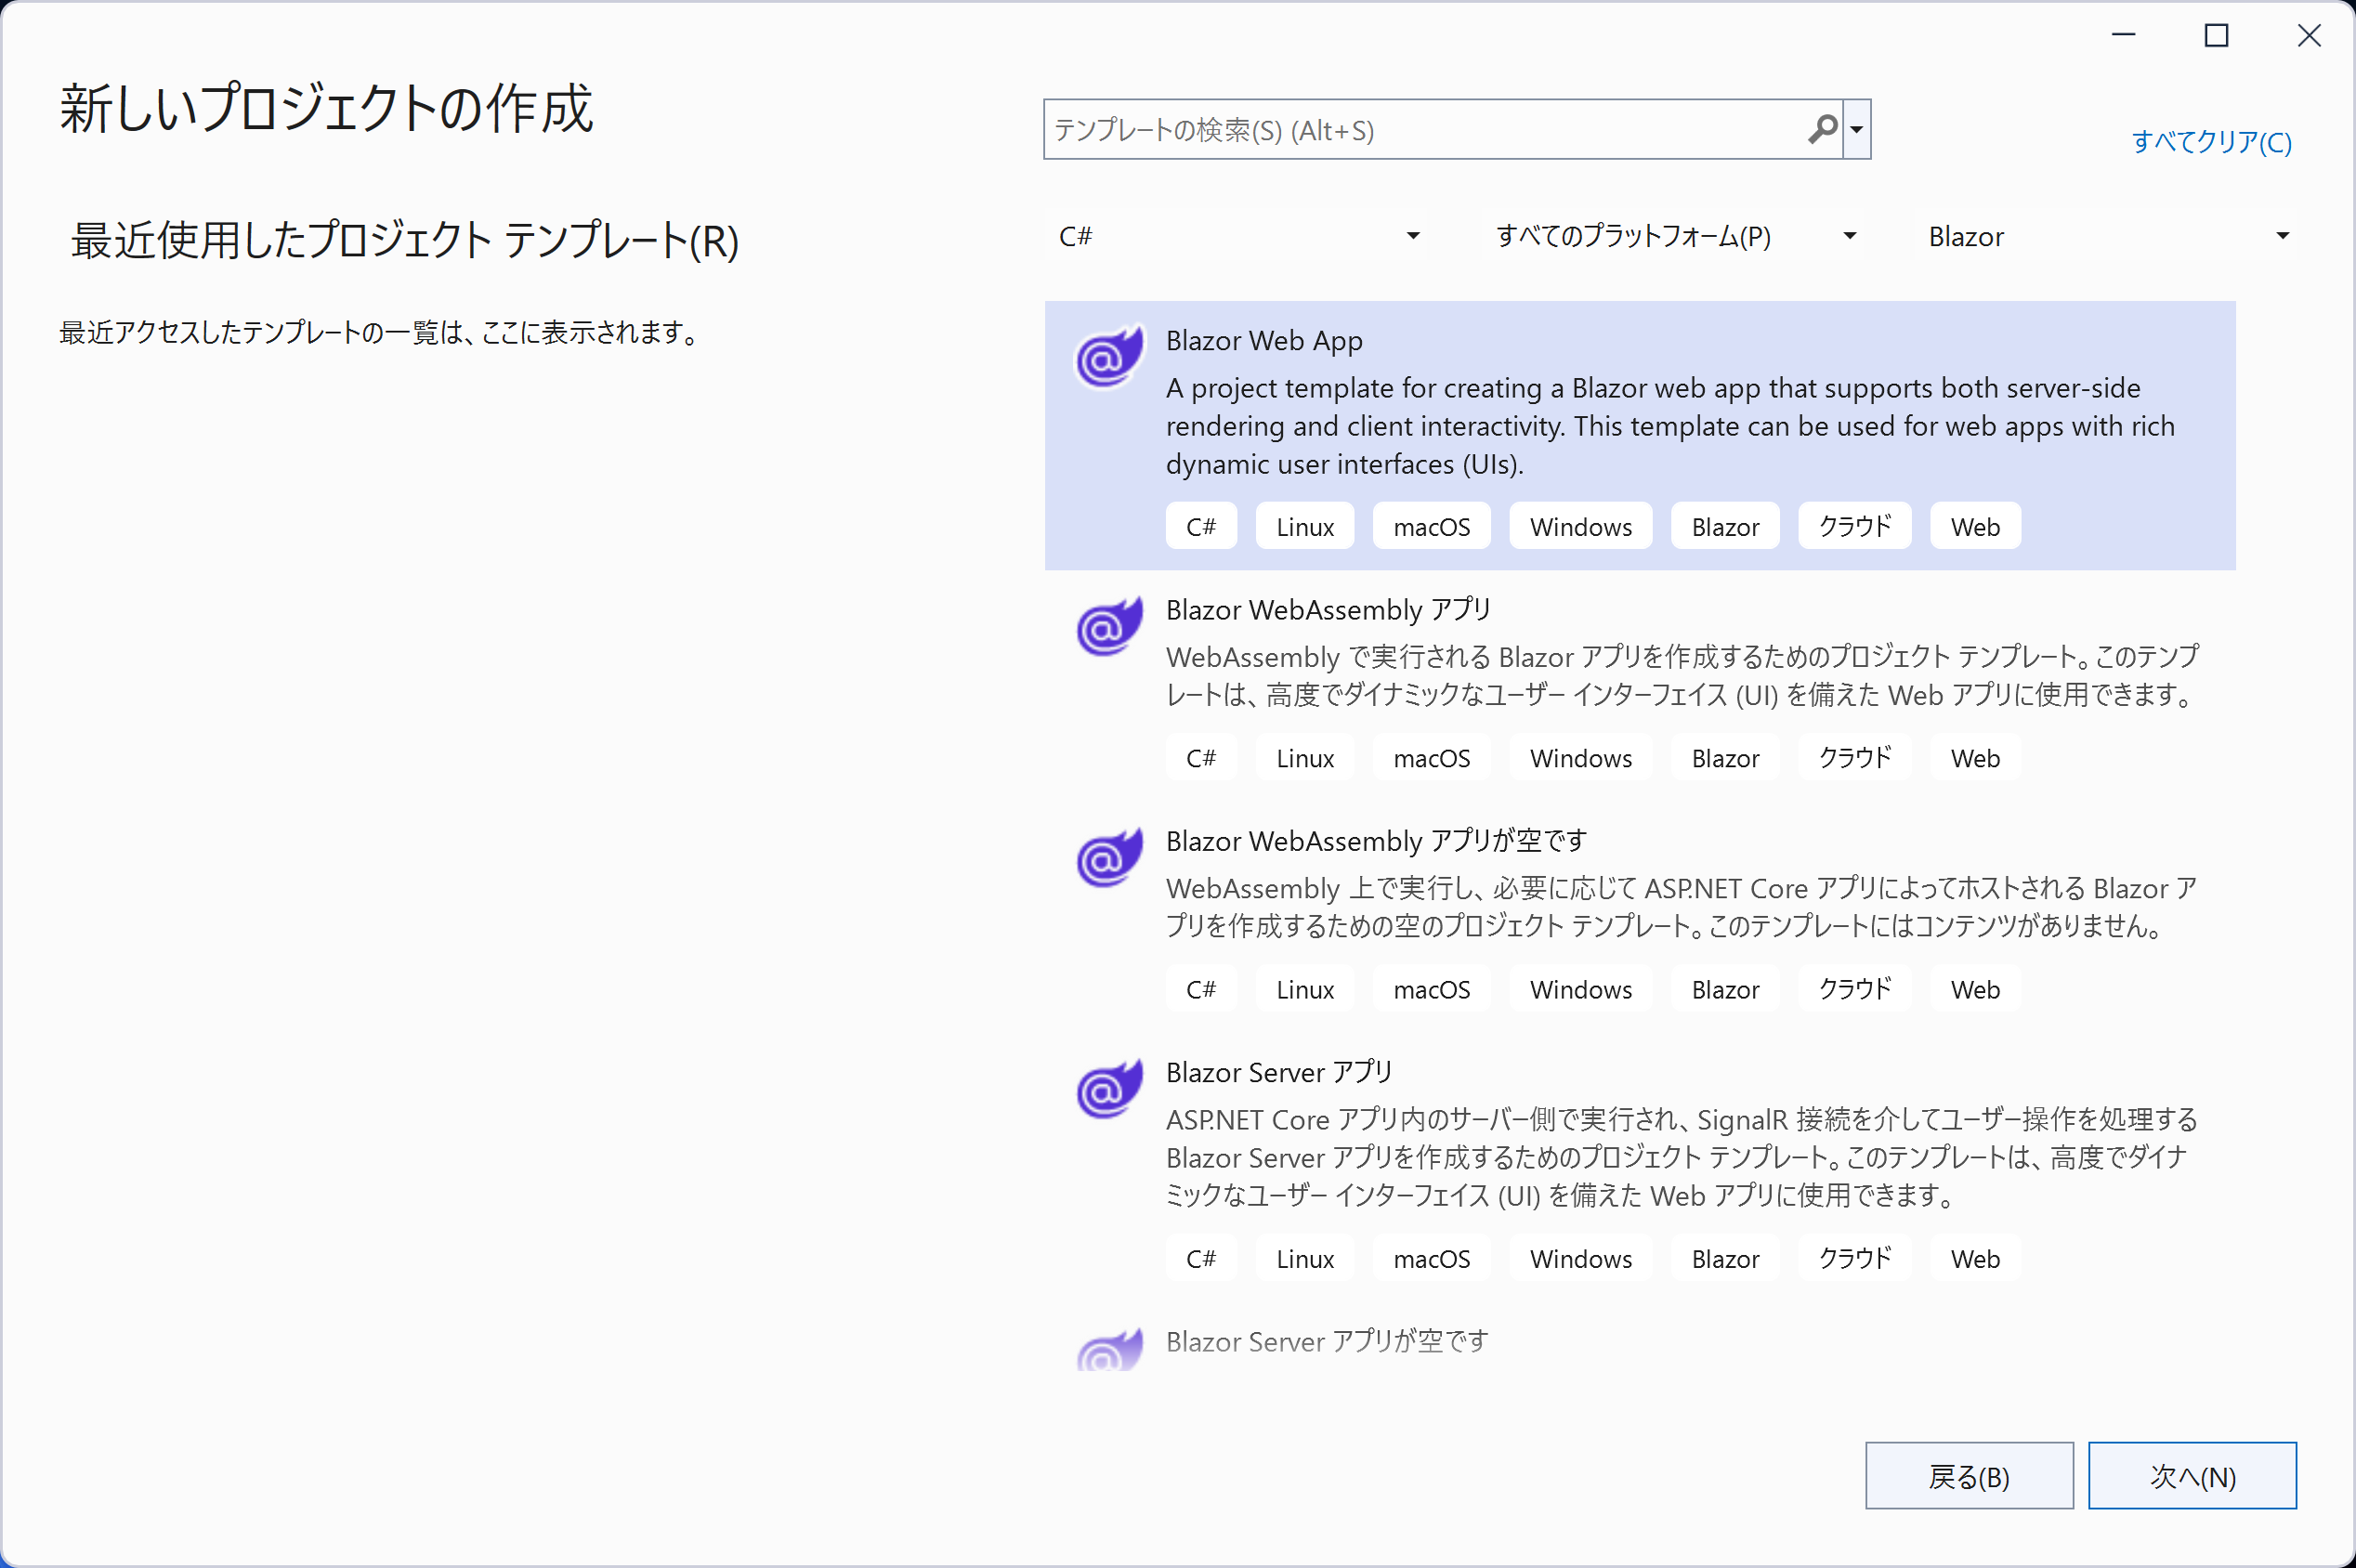Select the Blazor Server アプリ template title
The image size is (2356, 1568).
click(x=1279, y=1072)
